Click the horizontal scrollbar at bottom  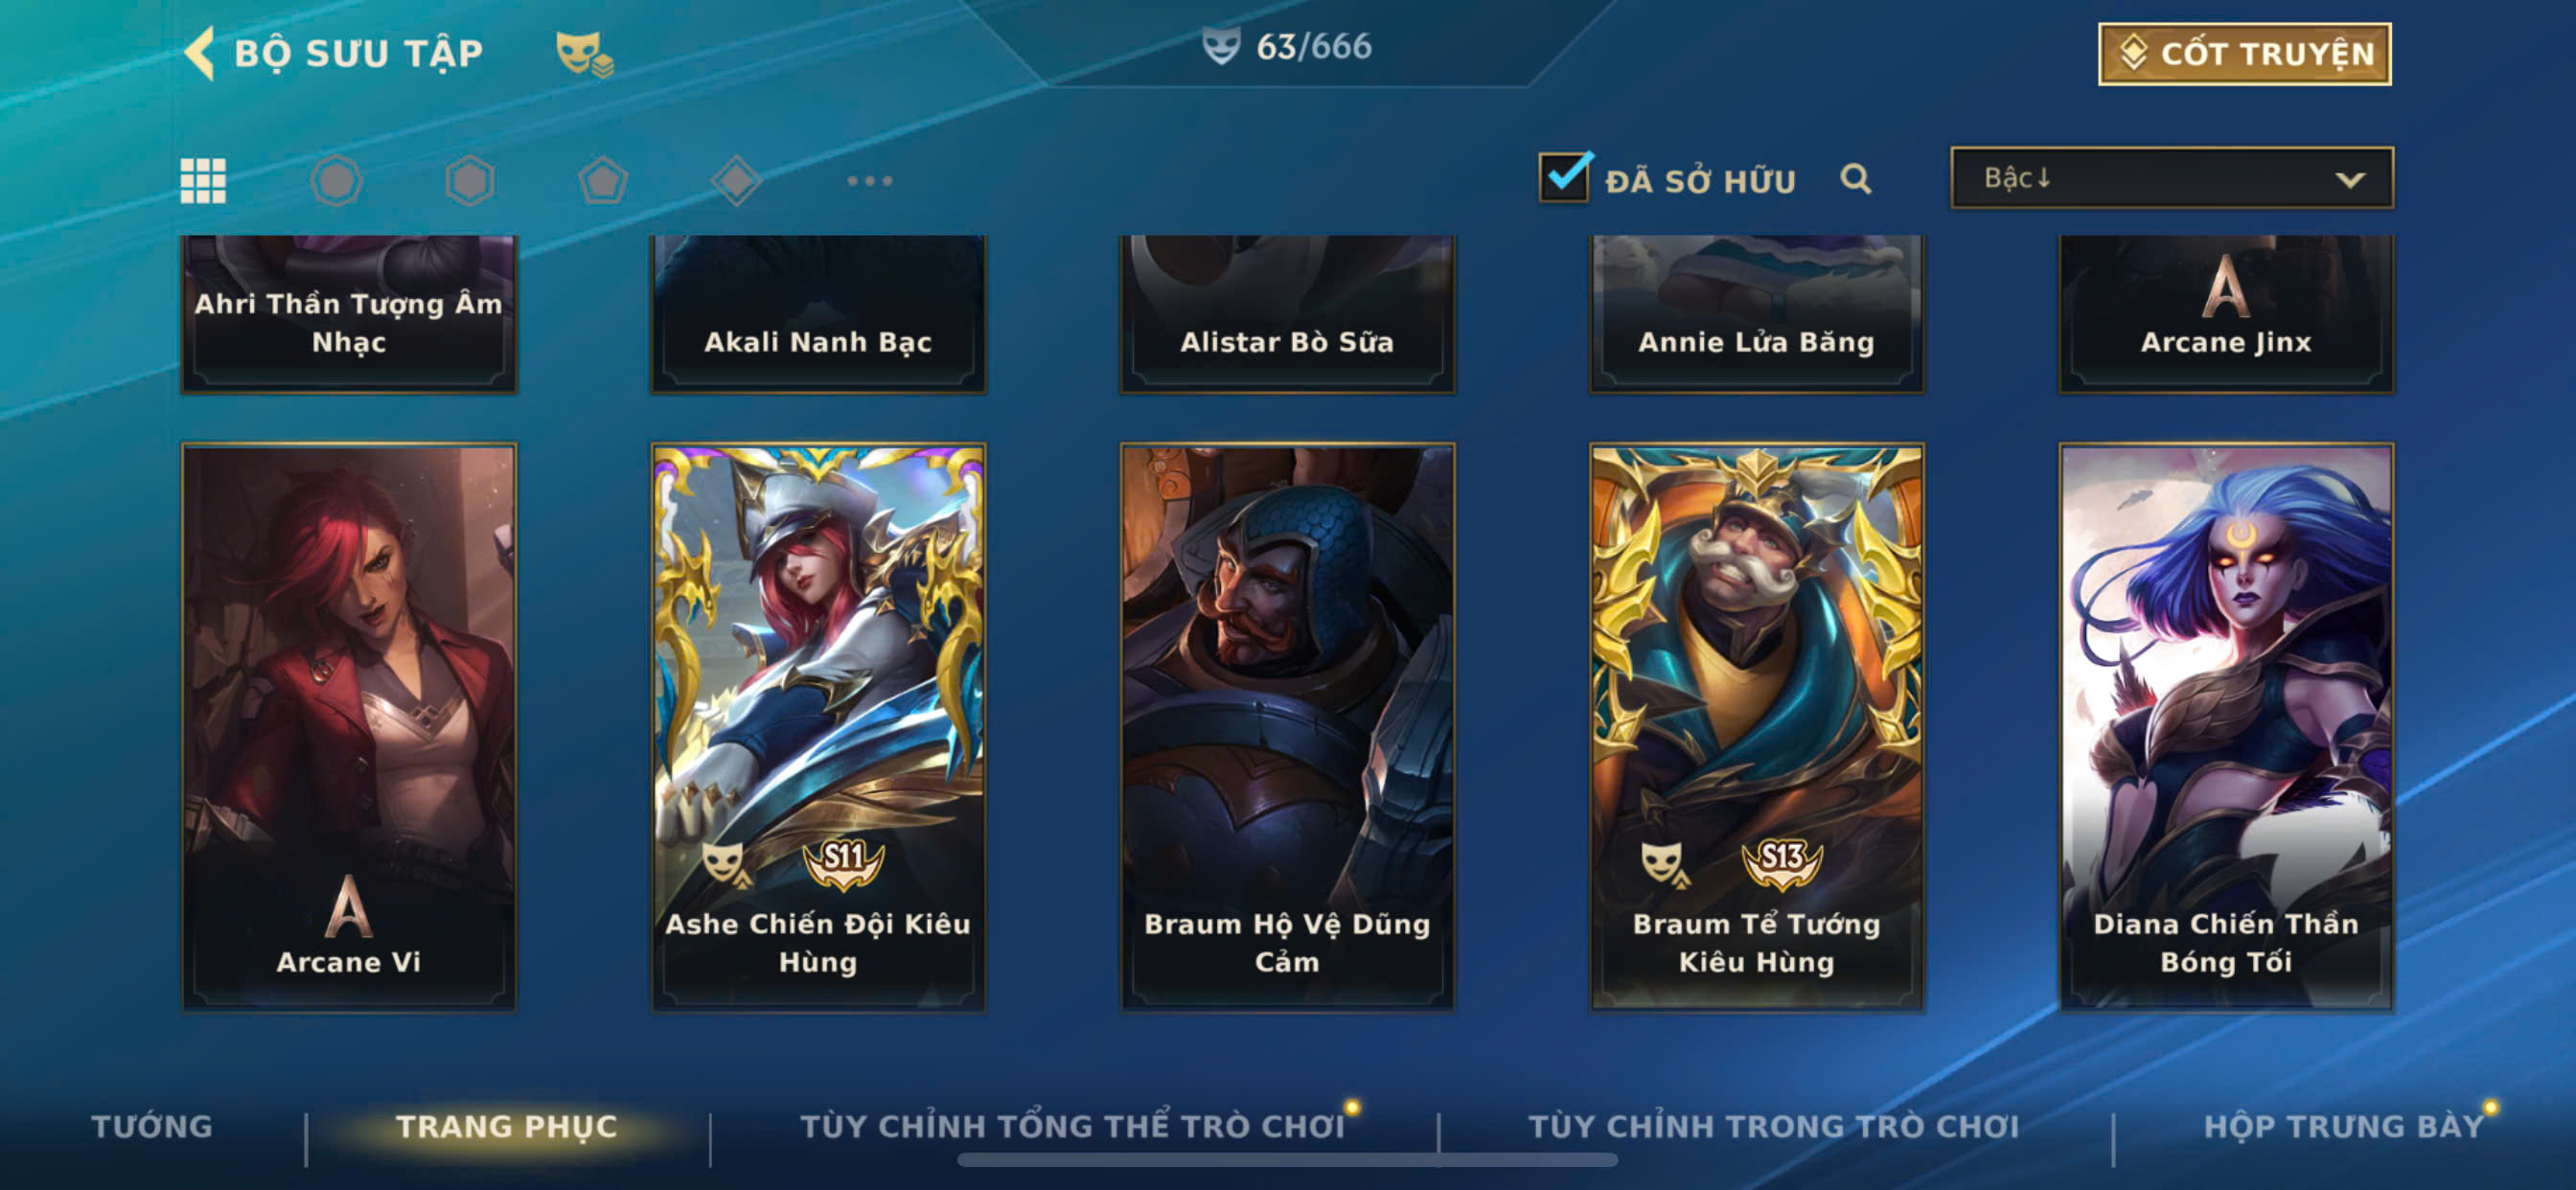click(x=1287, y=1160)
